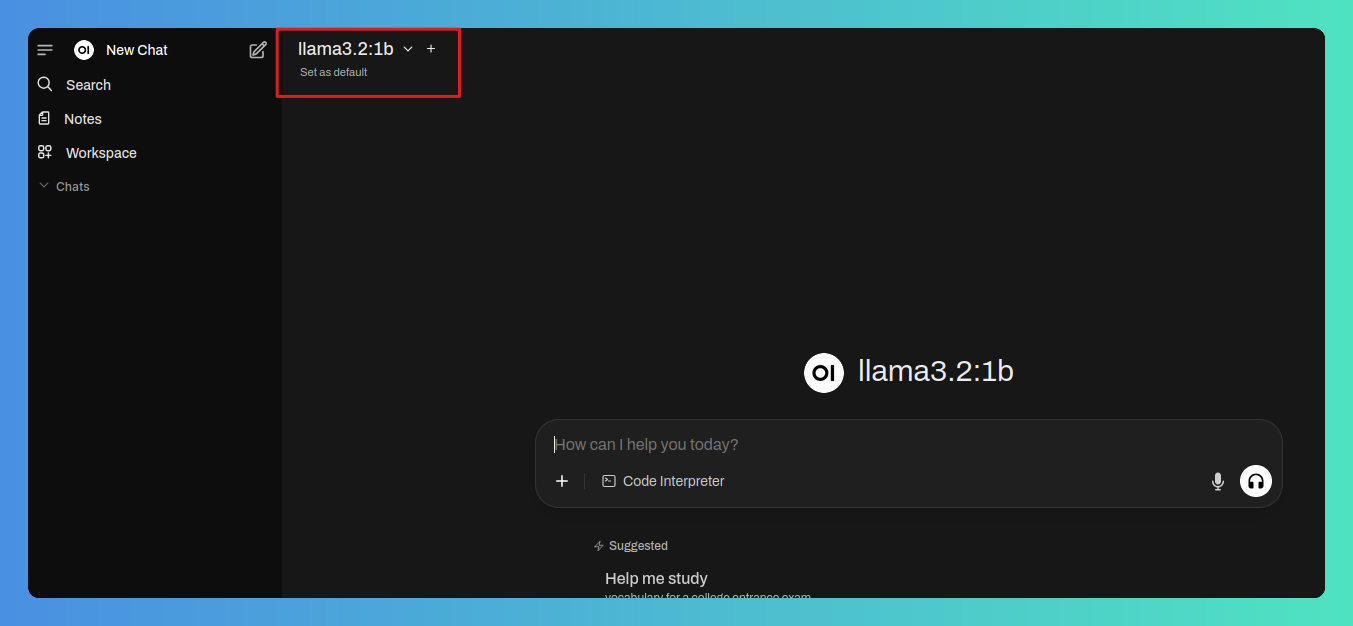This screenshot has width=1353, height=626.
Task: Add another model with plus icon
Action: [431, 49]
